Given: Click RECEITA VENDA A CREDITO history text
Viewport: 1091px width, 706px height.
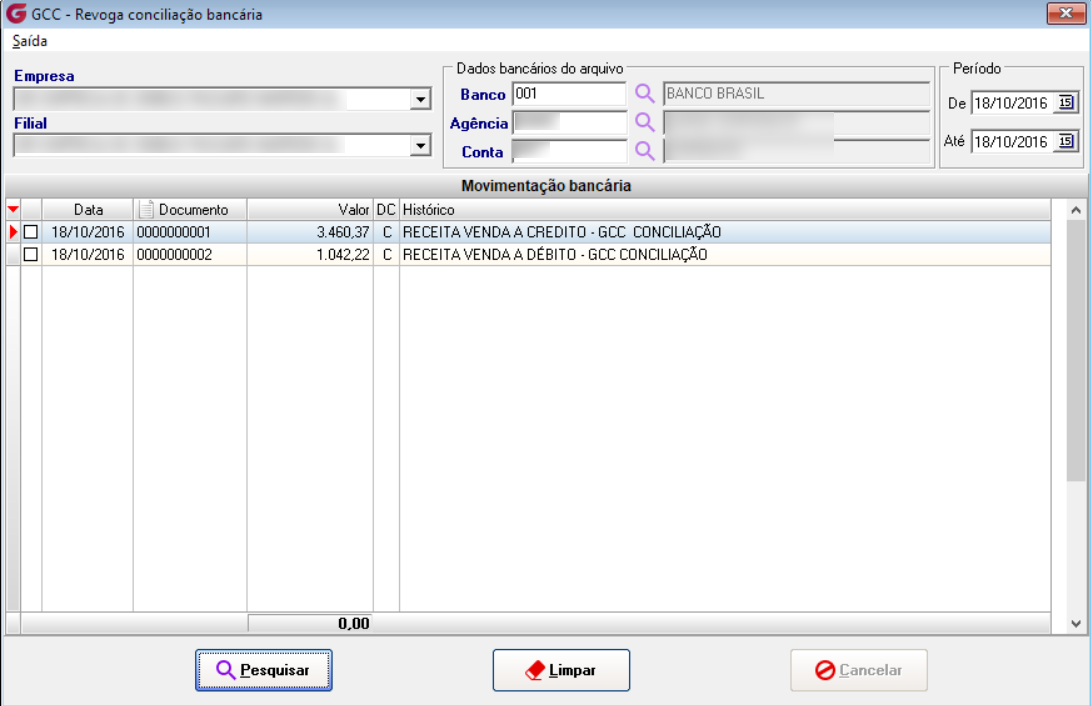Looking at the screenshot, I should [x=562, y=232].
